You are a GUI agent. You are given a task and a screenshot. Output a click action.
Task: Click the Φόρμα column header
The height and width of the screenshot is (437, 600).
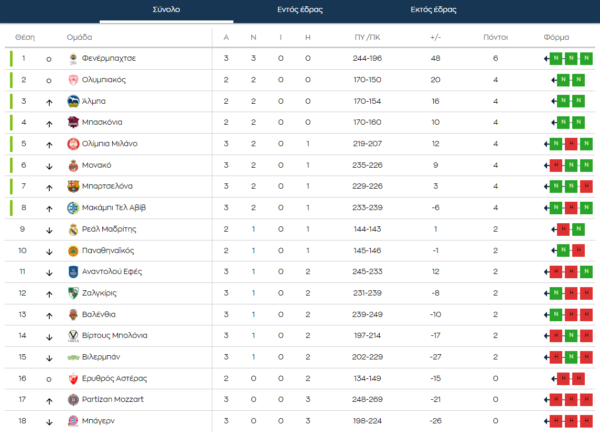(x=557, y=36)
